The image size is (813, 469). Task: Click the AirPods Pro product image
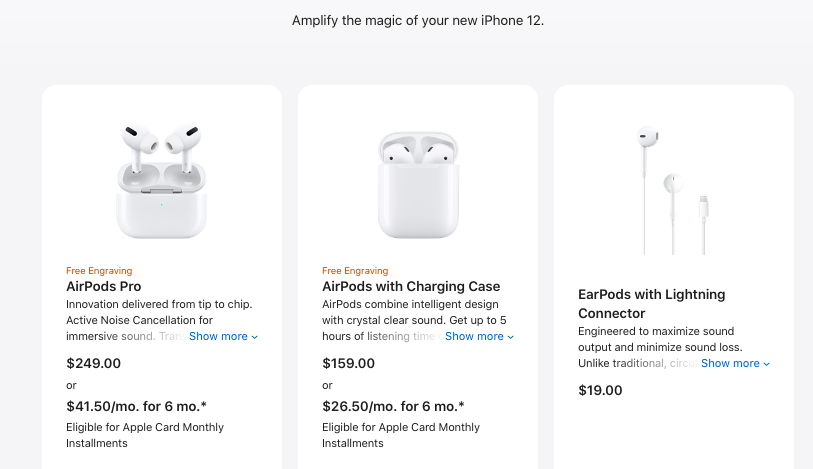(162, 181)
